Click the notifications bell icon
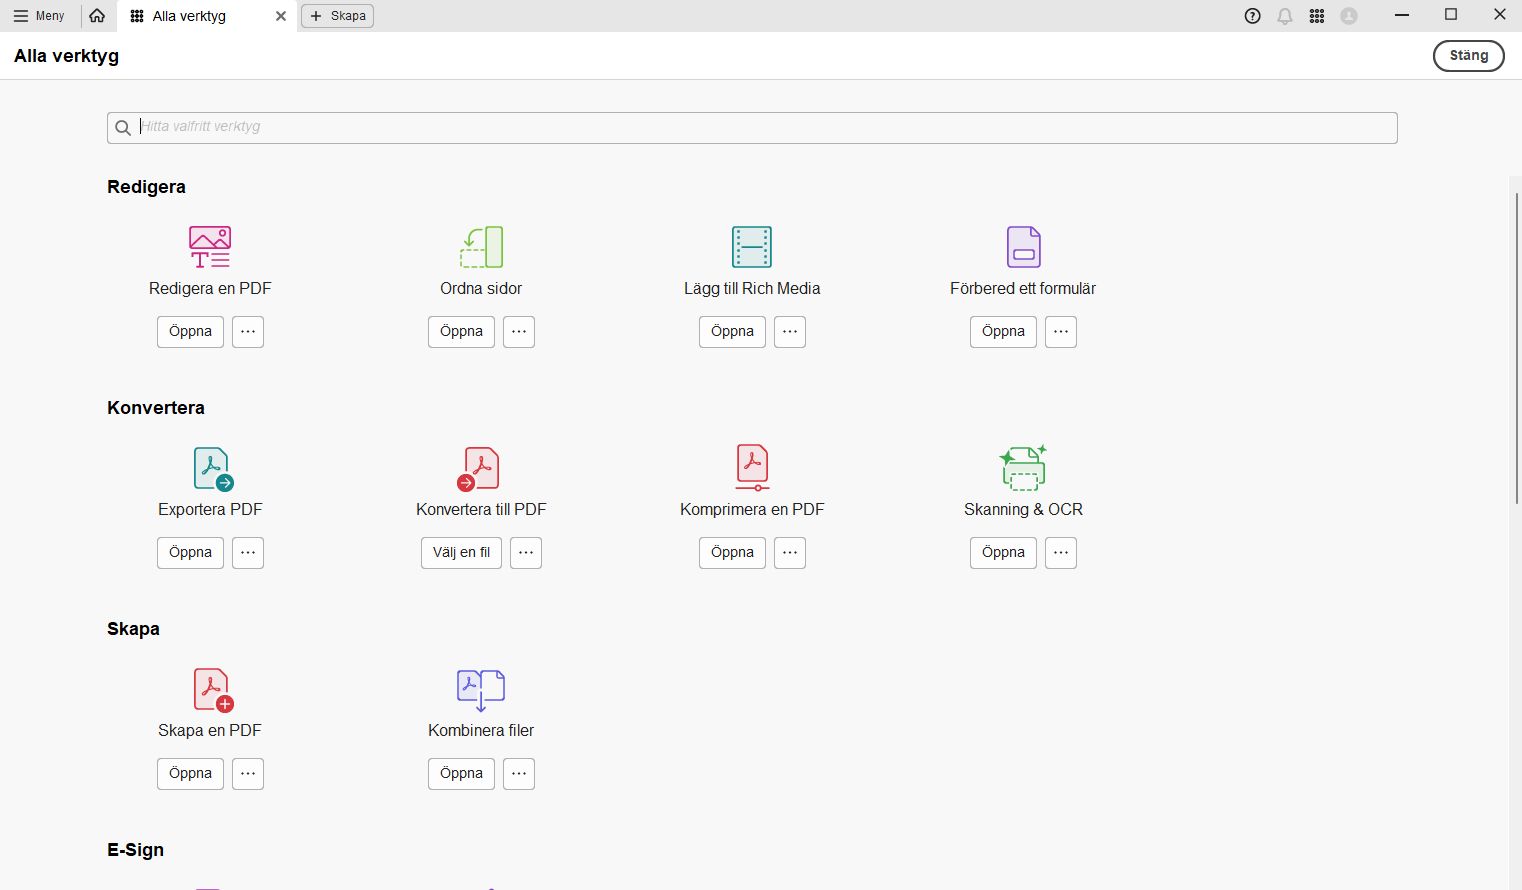 click(1284, 15)
